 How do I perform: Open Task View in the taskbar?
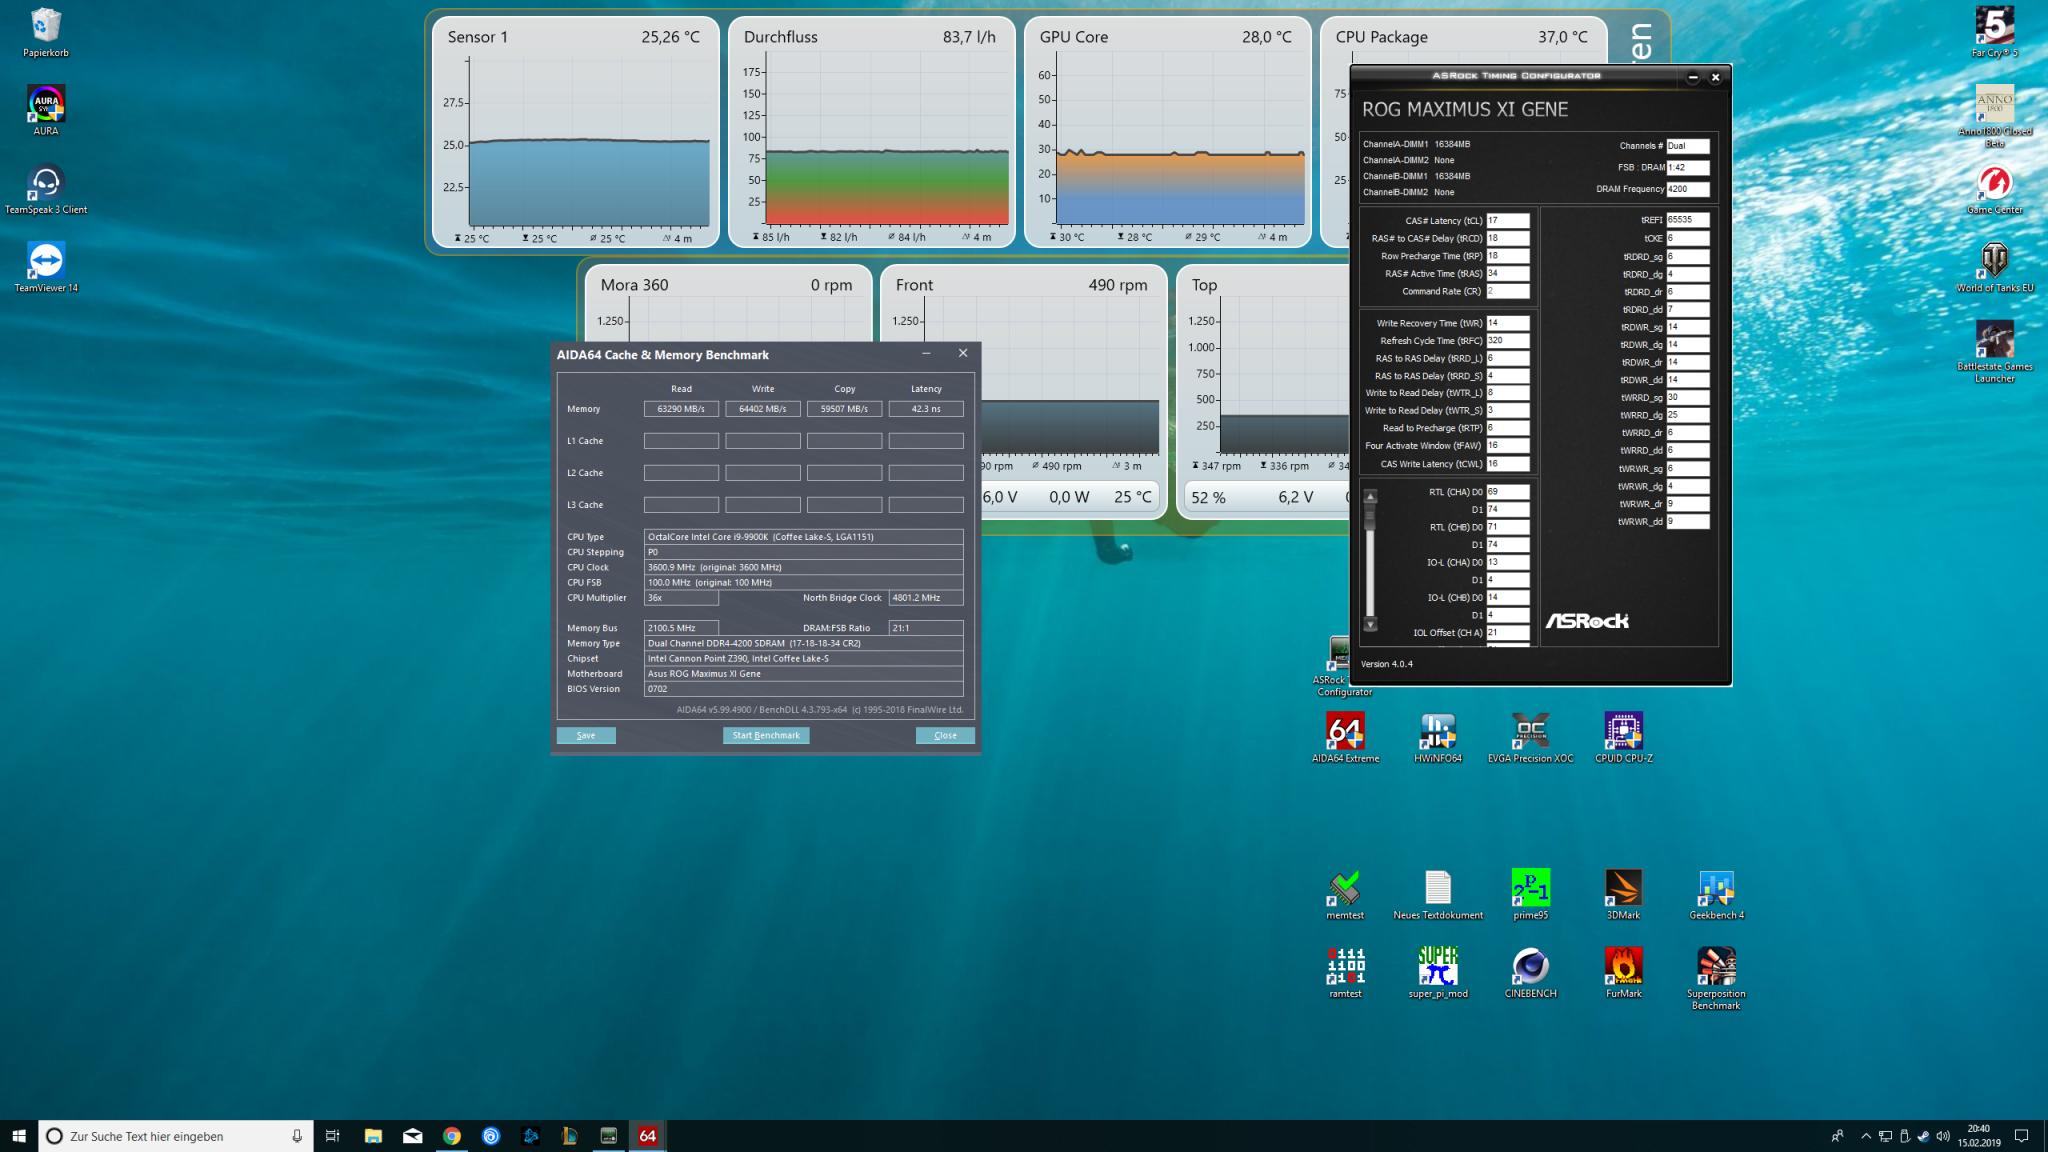pyautogui.click(x=333, y=1135)
